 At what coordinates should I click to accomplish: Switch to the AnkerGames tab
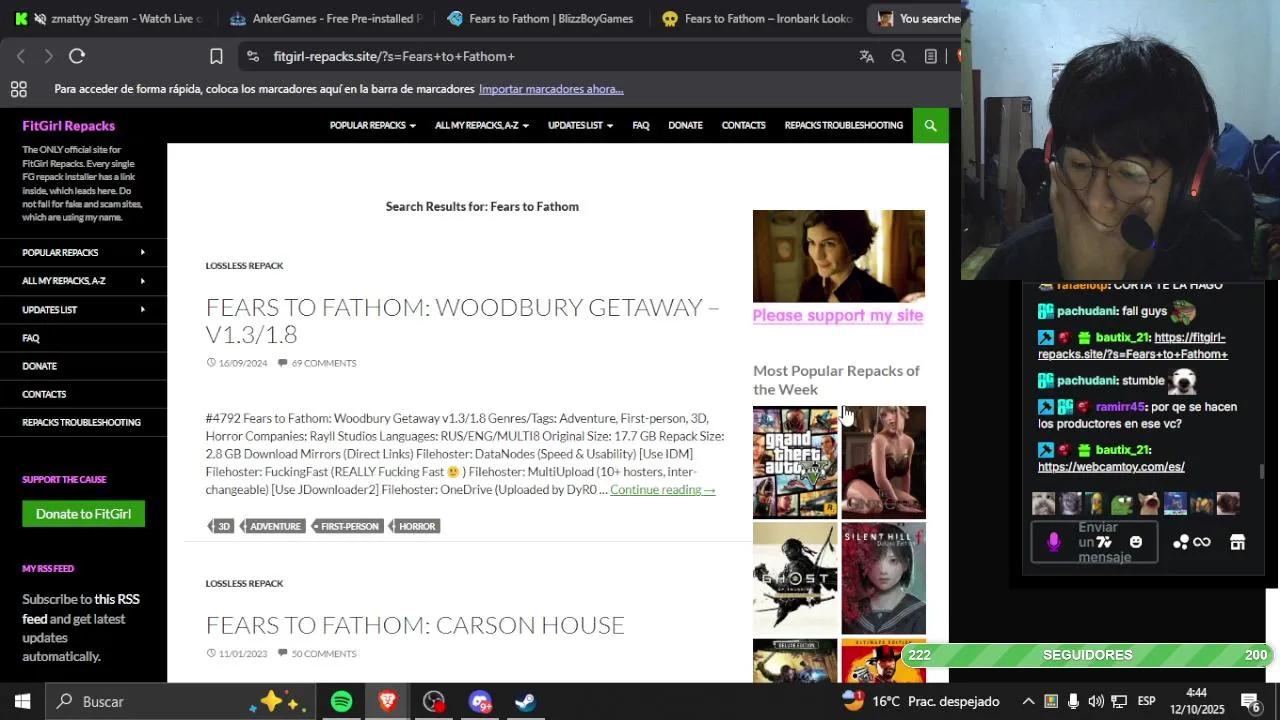click(x=325, y=18)
